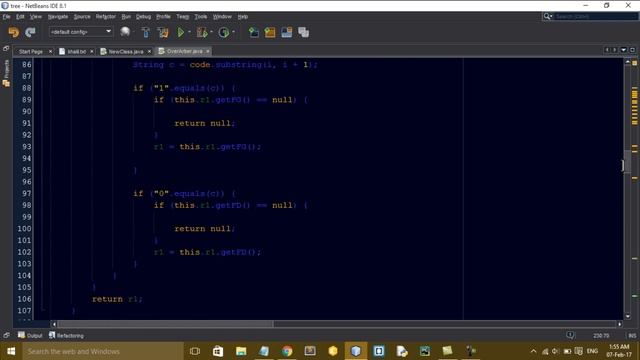Image resolution: width=640 pixels, height=360 pixels.
Task: Click 'return r1;' on line 106
Action: 117,299
